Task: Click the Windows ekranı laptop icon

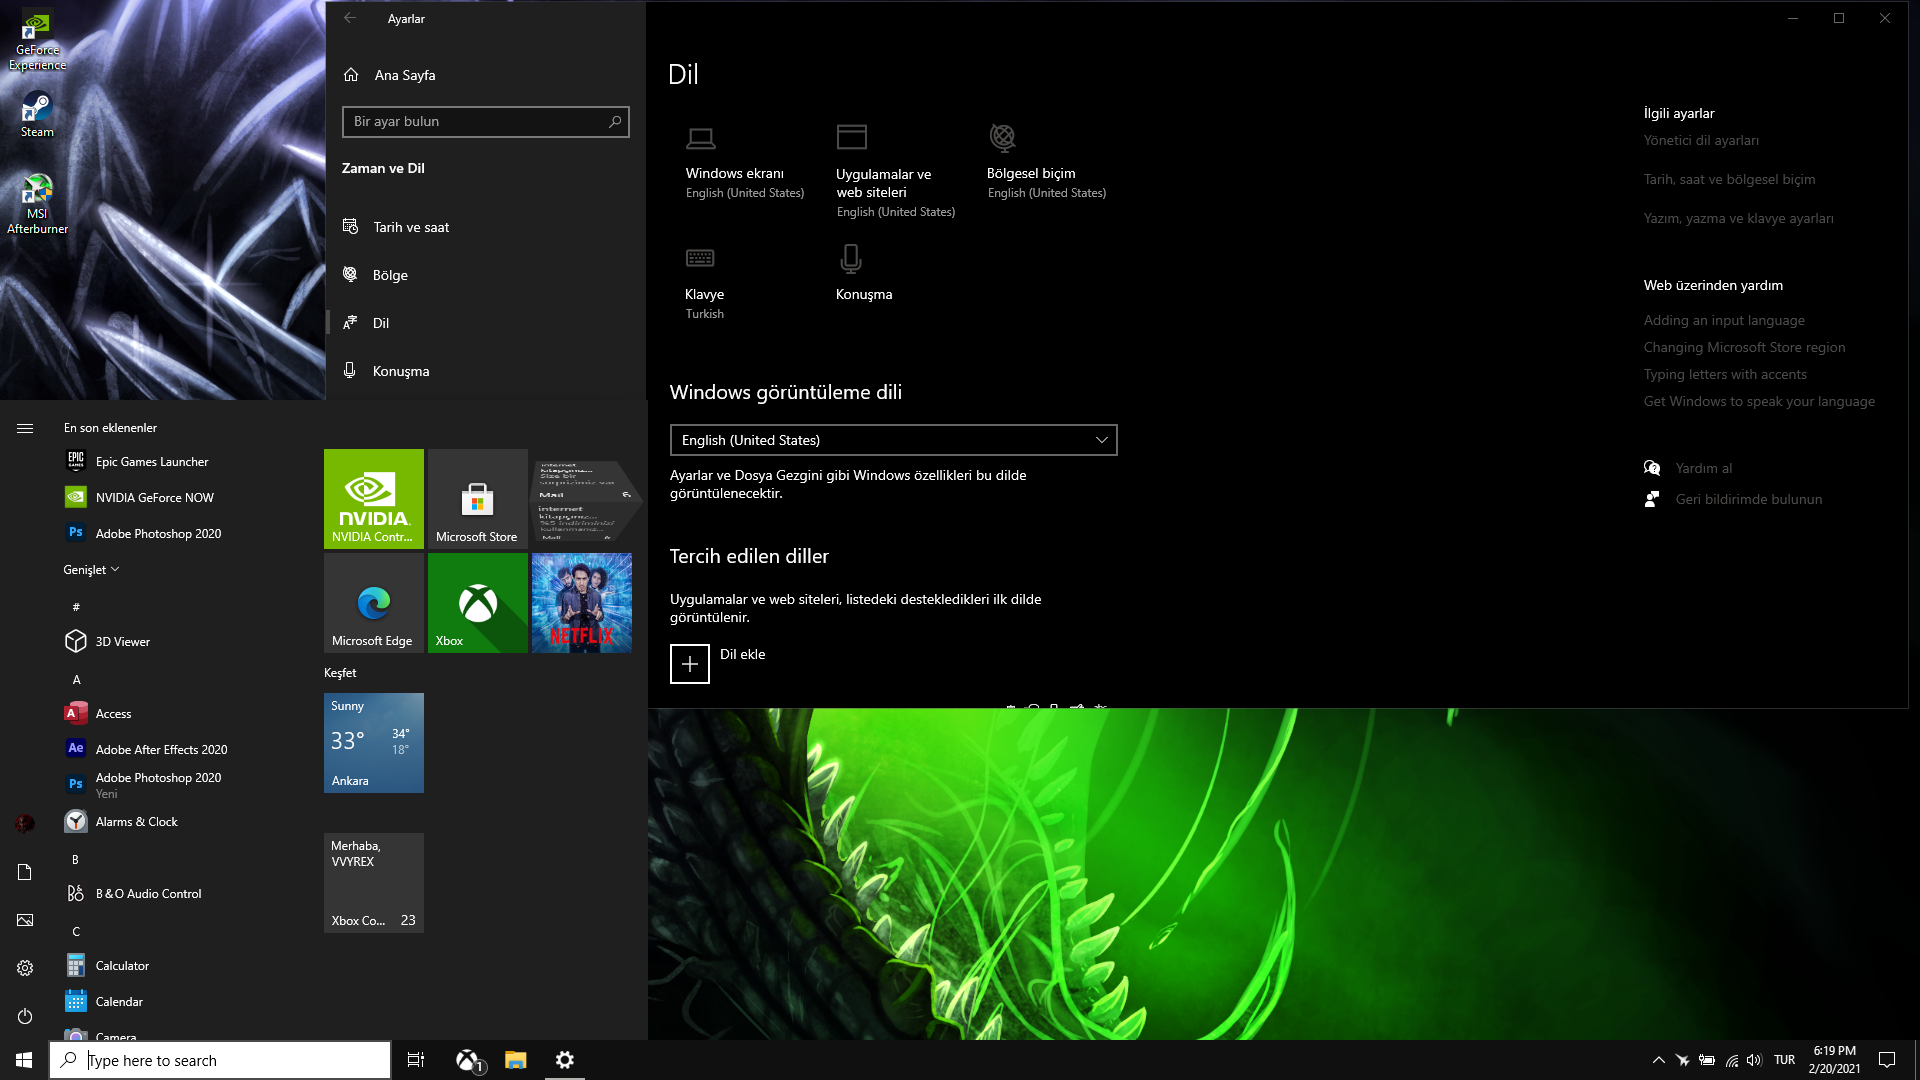Action: click(x=700, y=137)
